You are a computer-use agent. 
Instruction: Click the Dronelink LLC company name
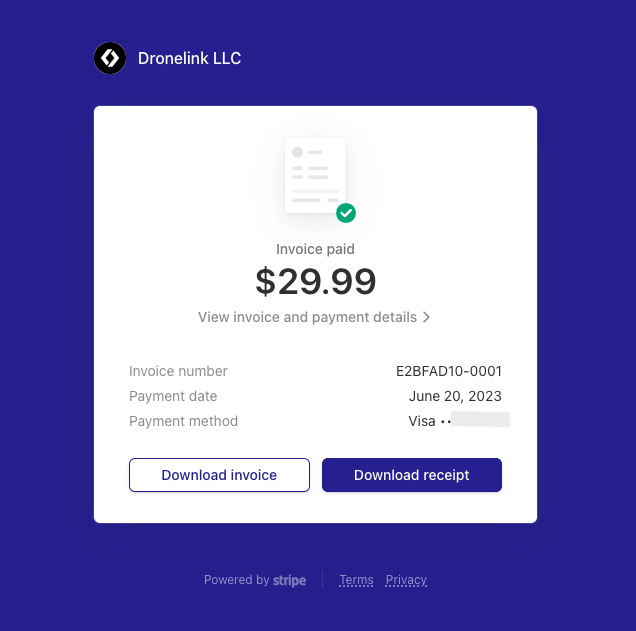(189, 58)
